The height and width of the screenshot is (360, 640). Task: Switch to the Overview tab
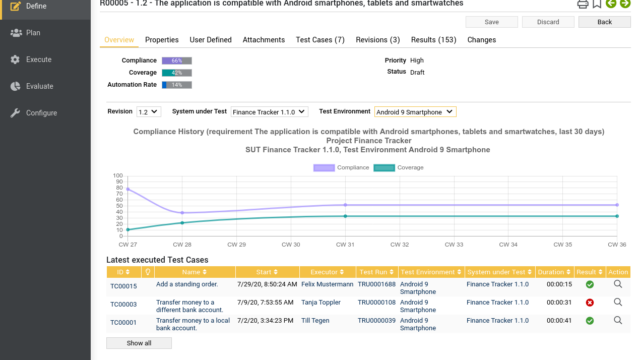[119, 40]
